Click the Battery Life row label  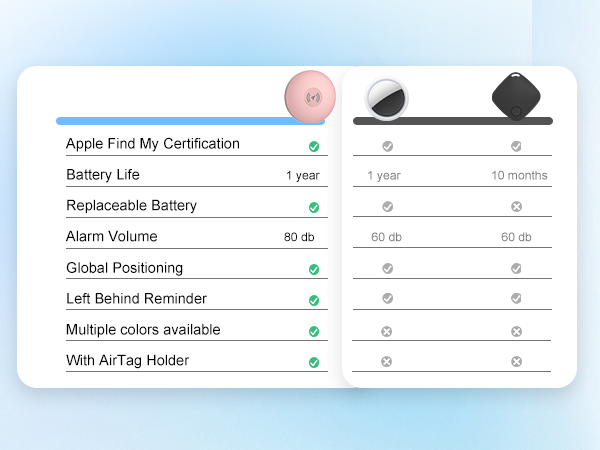point(103,175)
